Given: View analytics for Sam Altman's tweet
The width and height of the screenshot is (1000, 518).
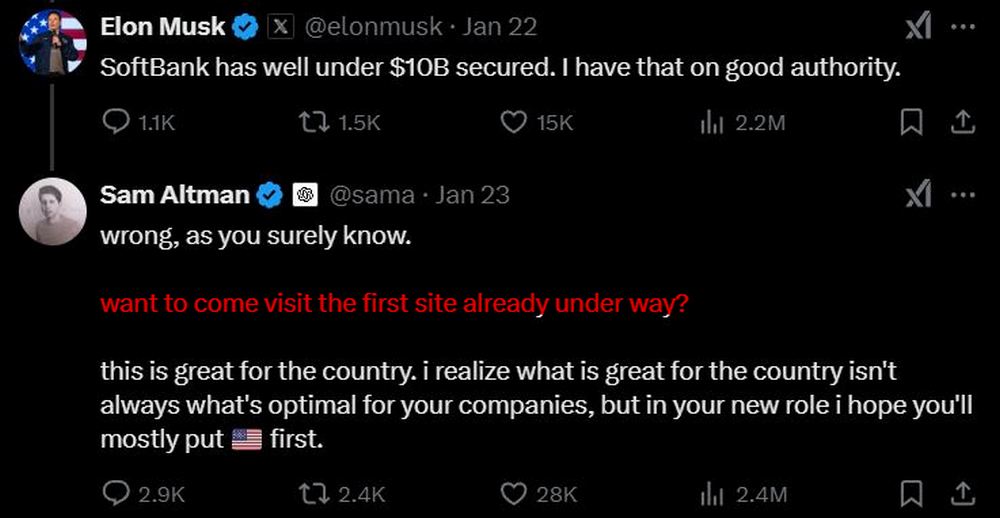Looking at the screenshot, I should click(711, 493).
